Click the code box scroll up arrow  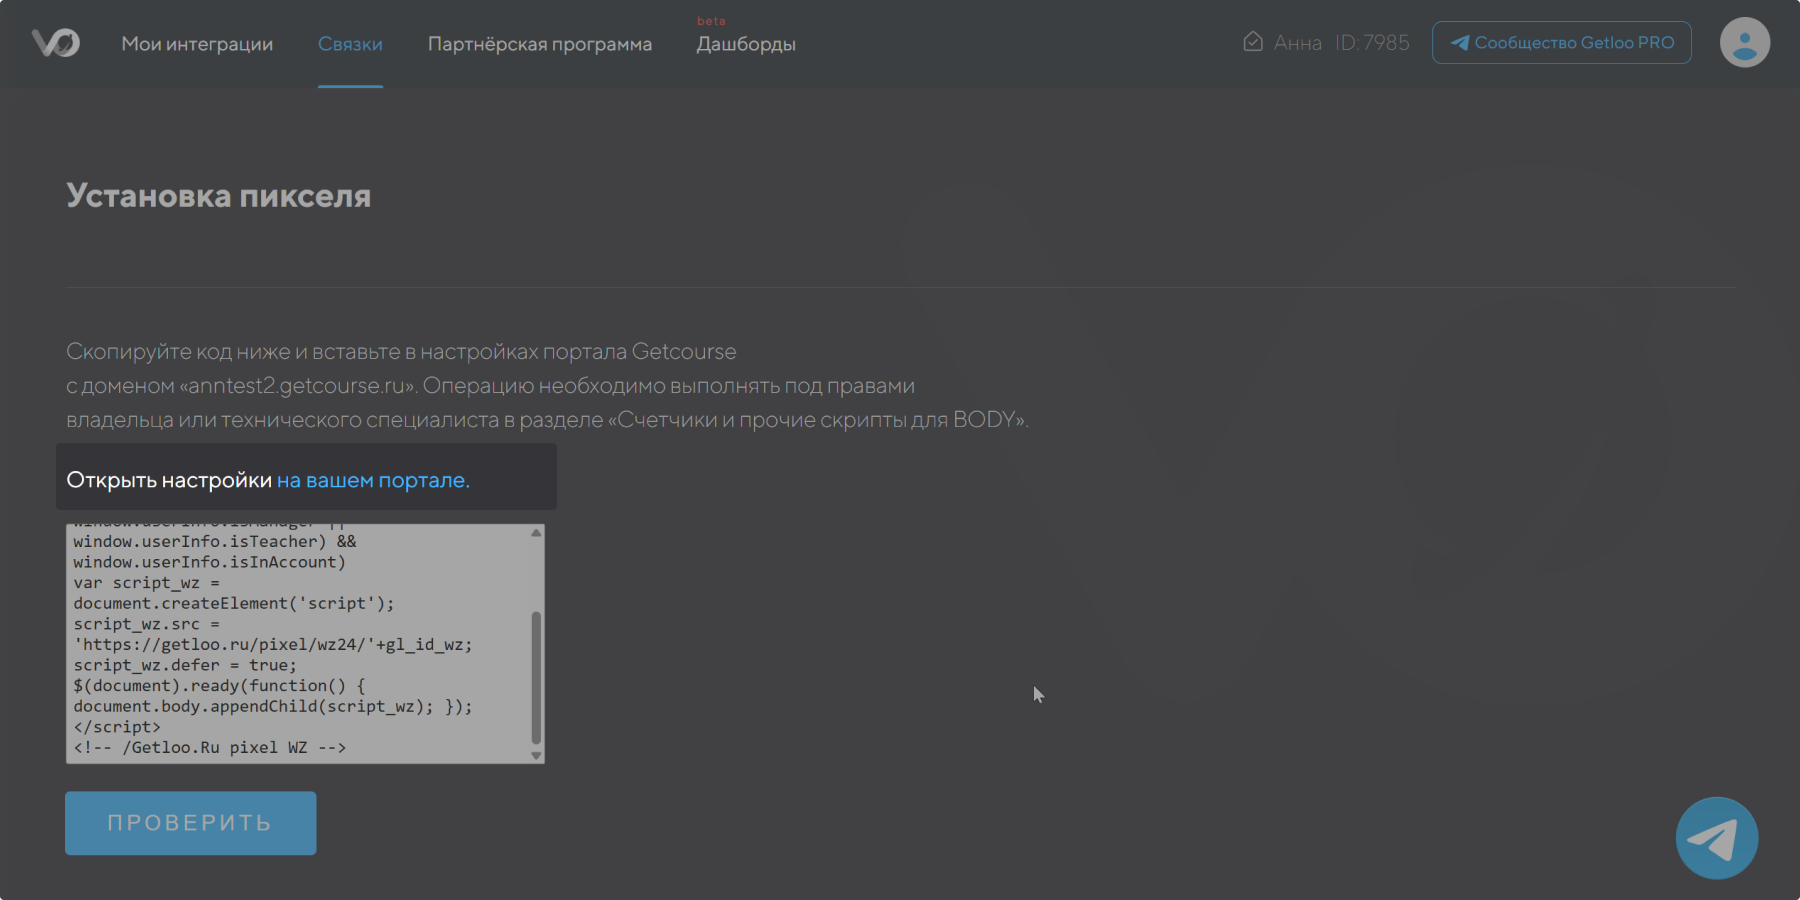(x=536, y=533)
